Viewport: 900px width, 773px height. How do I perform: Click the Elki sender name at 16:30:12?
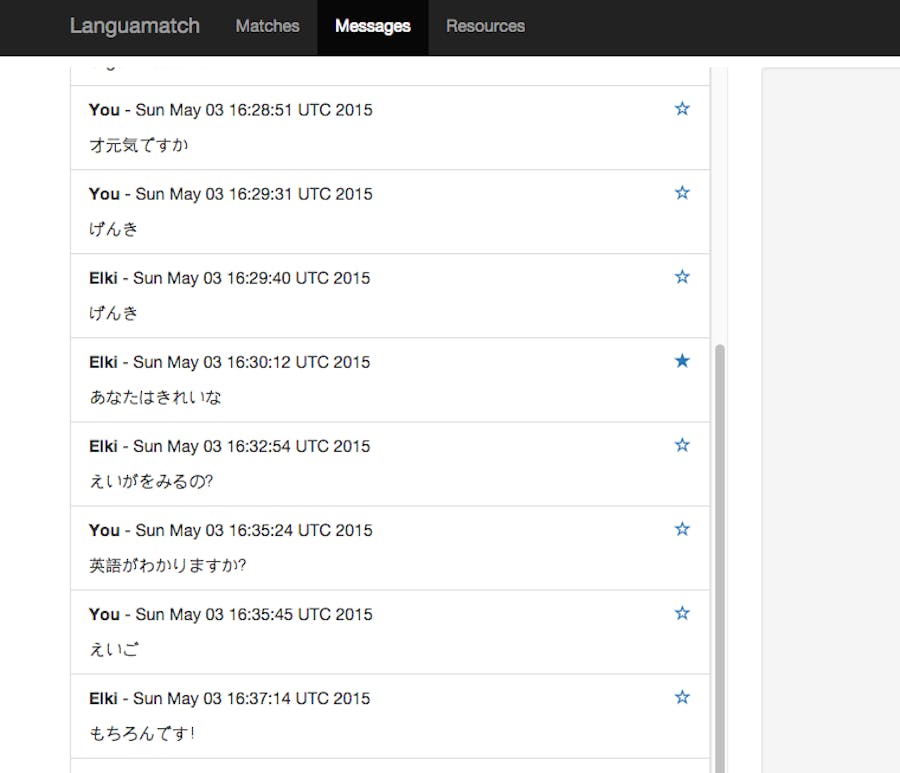(x=103, y=362)
